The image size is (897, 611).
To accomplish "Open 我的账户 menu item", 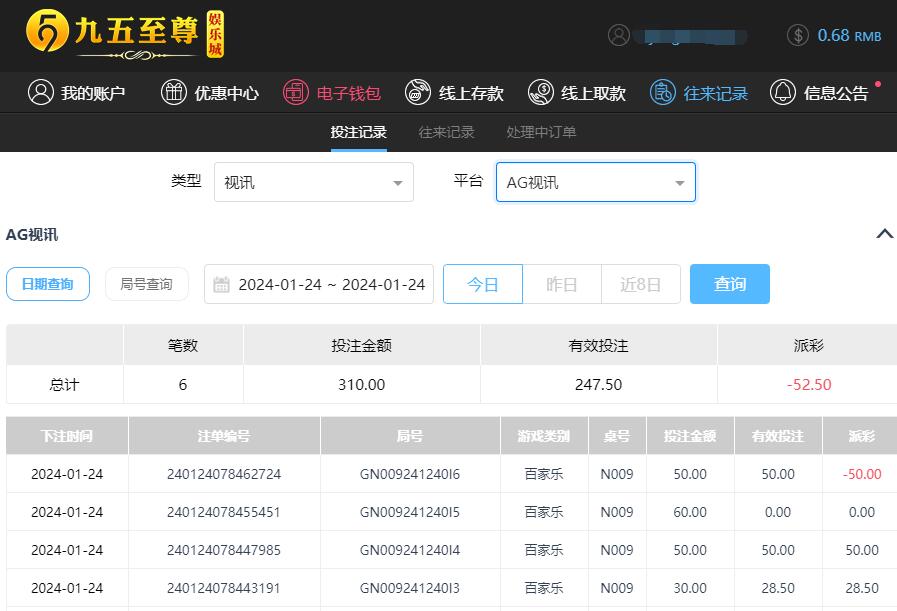I will (77, 92).
